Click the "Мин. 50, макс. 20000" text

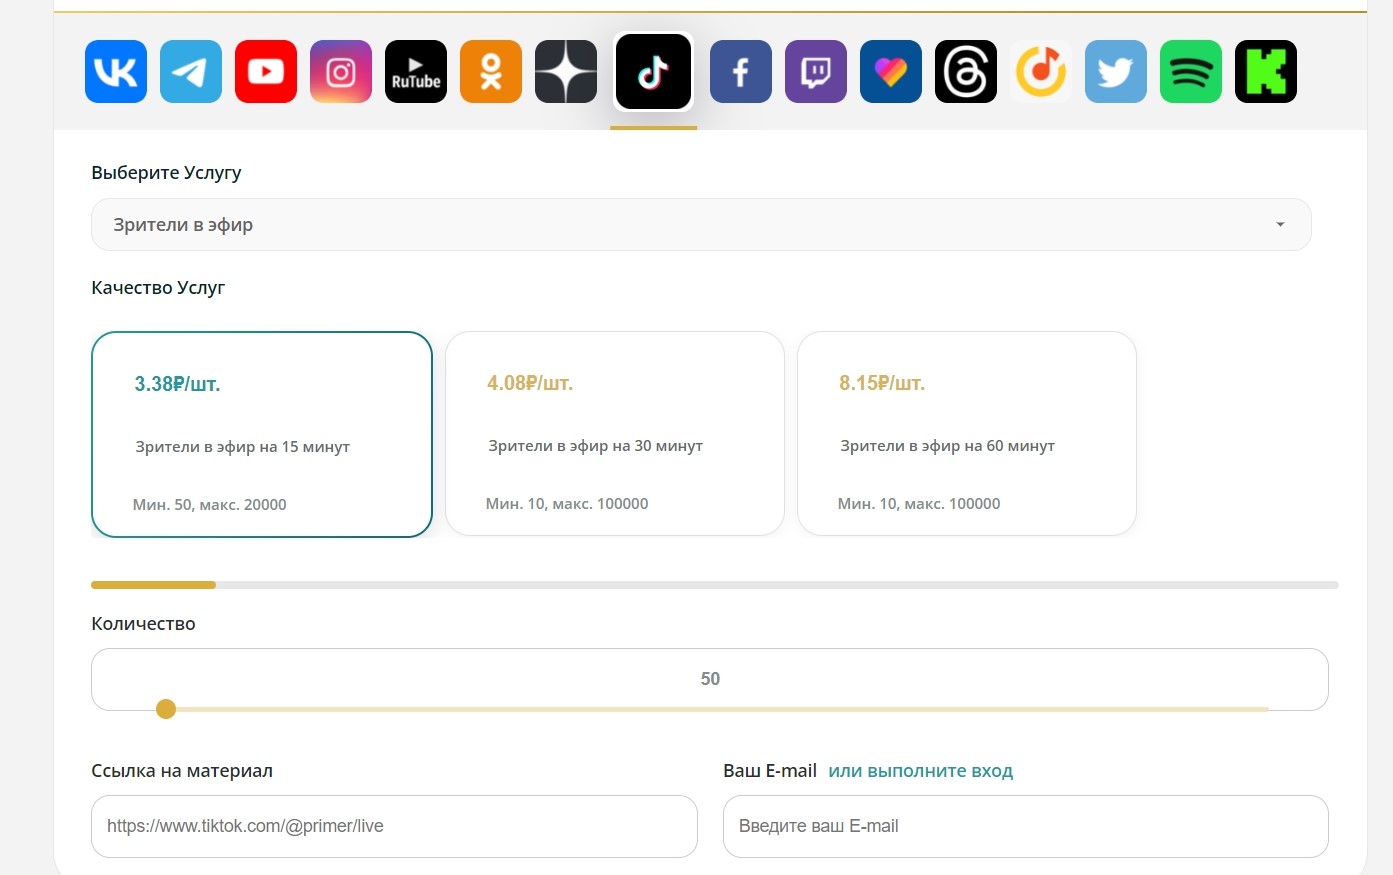210,505
